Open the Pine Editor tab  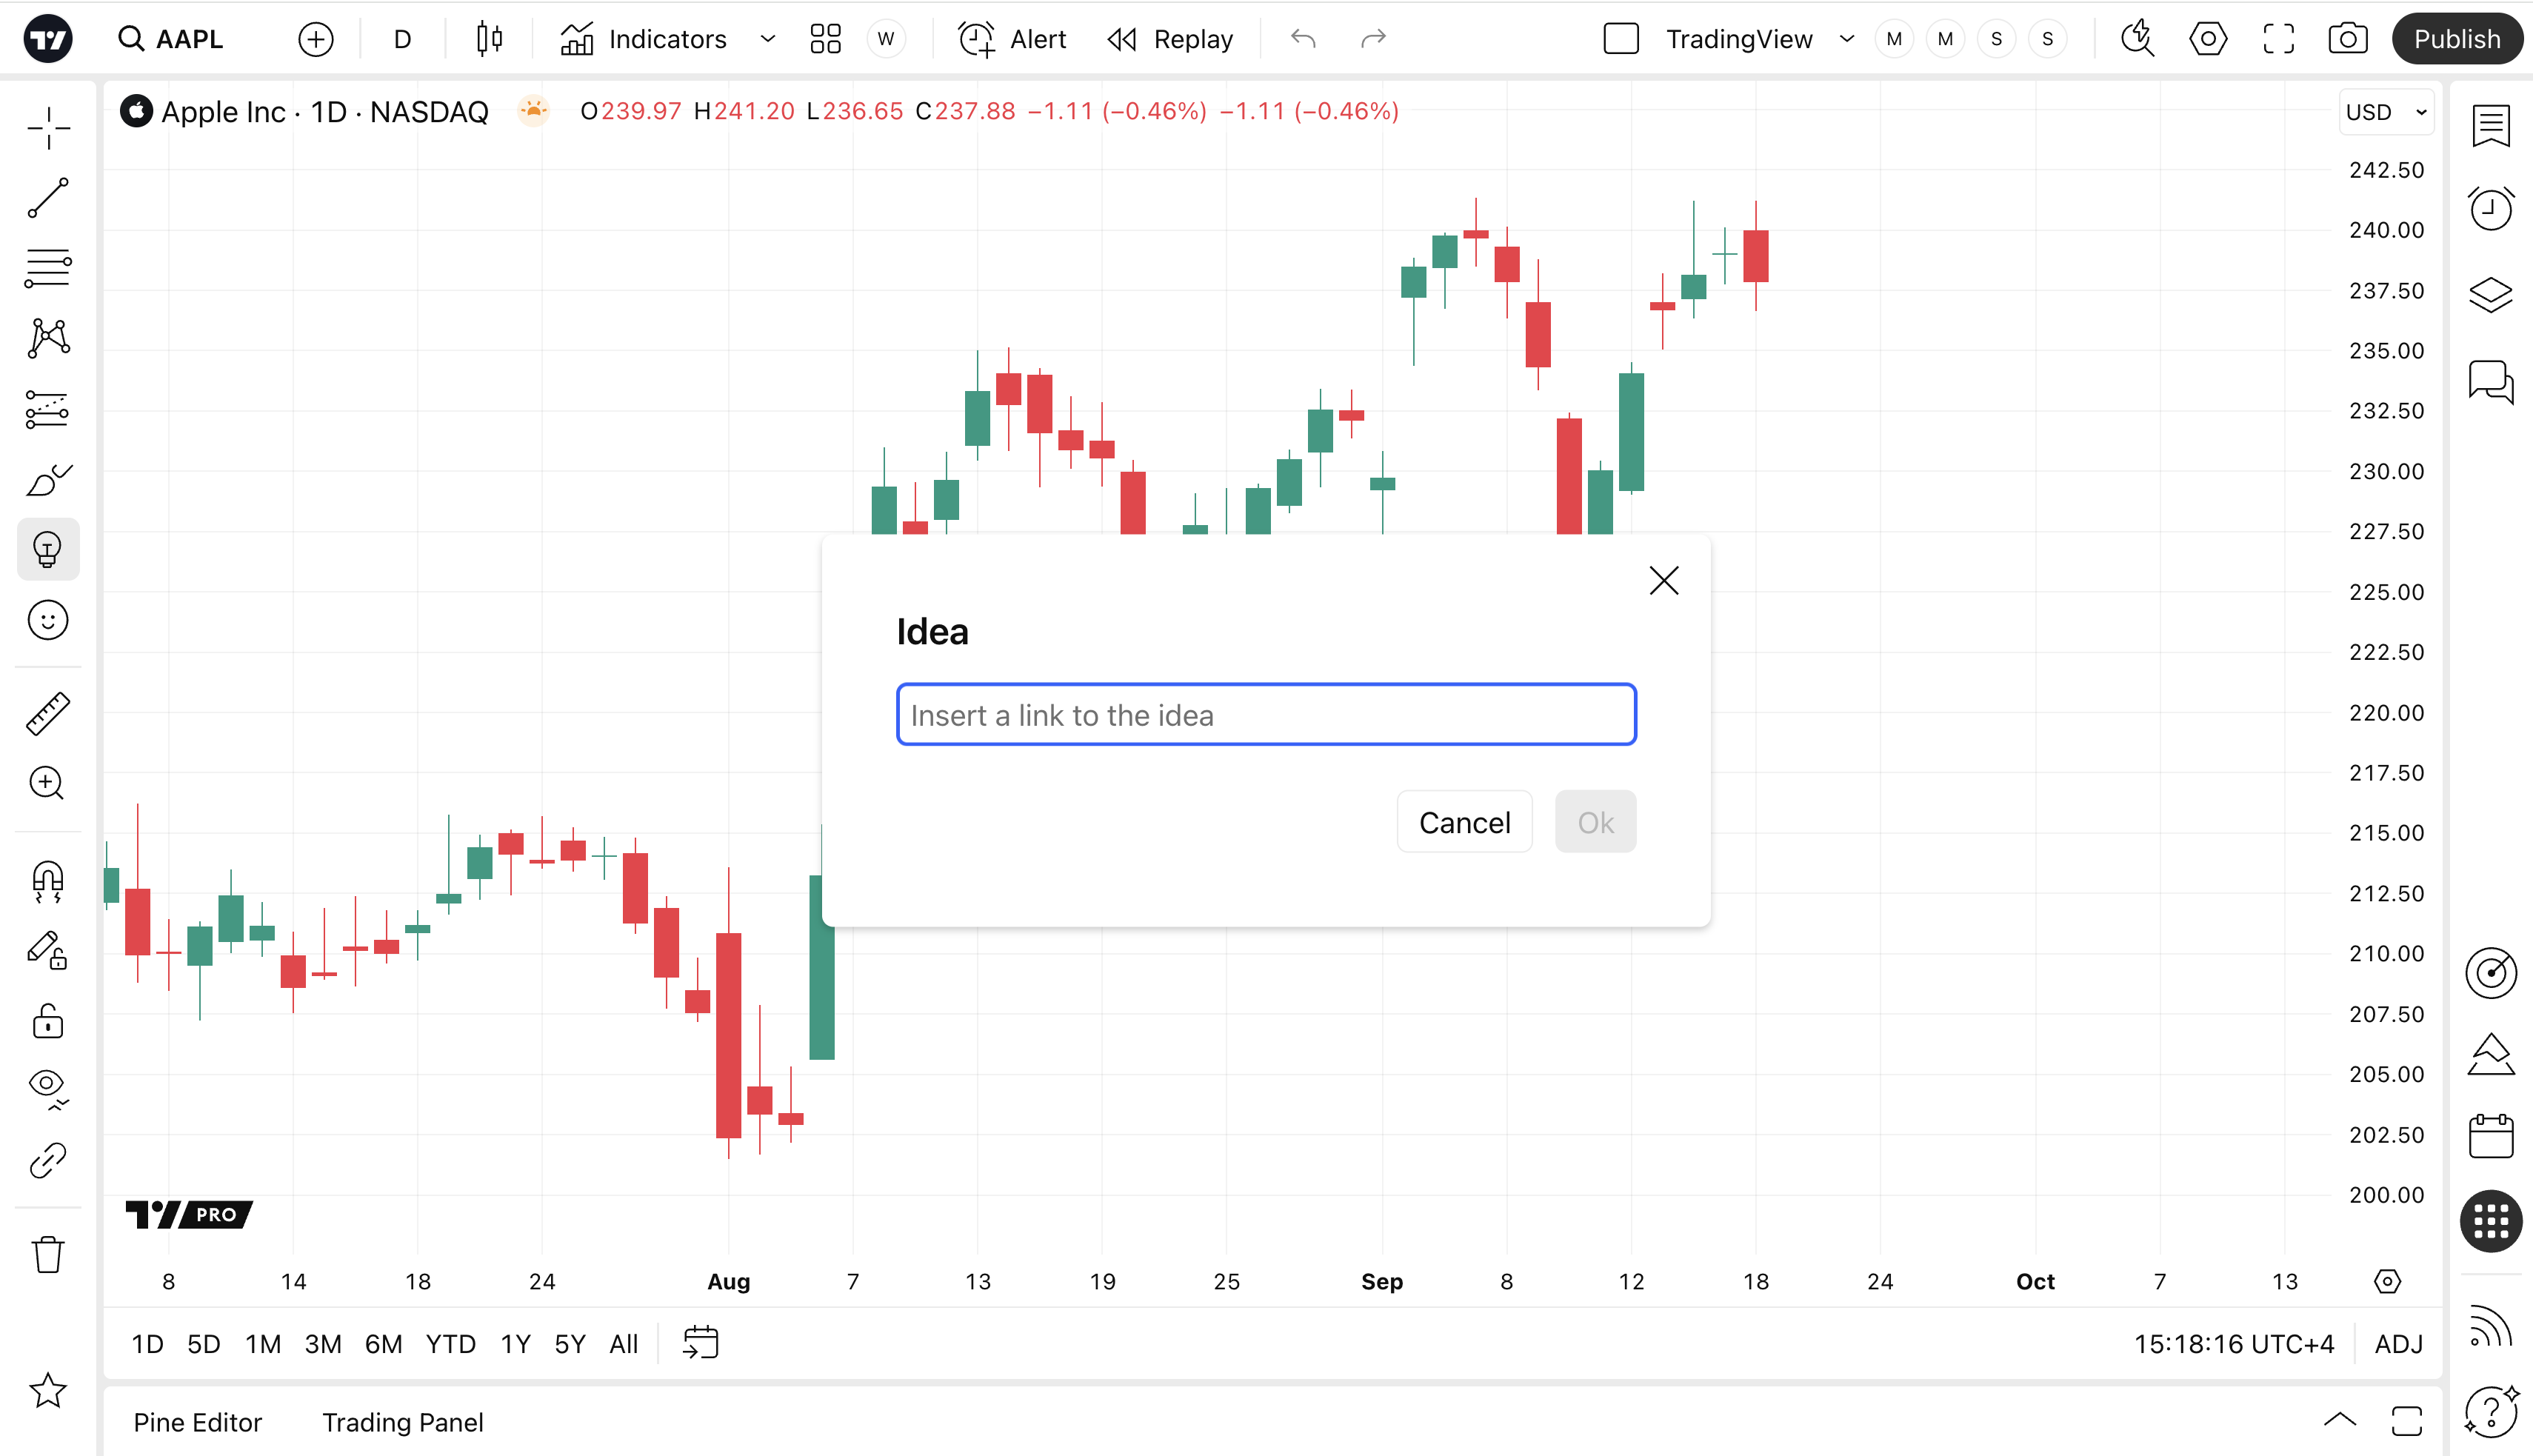197,1422
